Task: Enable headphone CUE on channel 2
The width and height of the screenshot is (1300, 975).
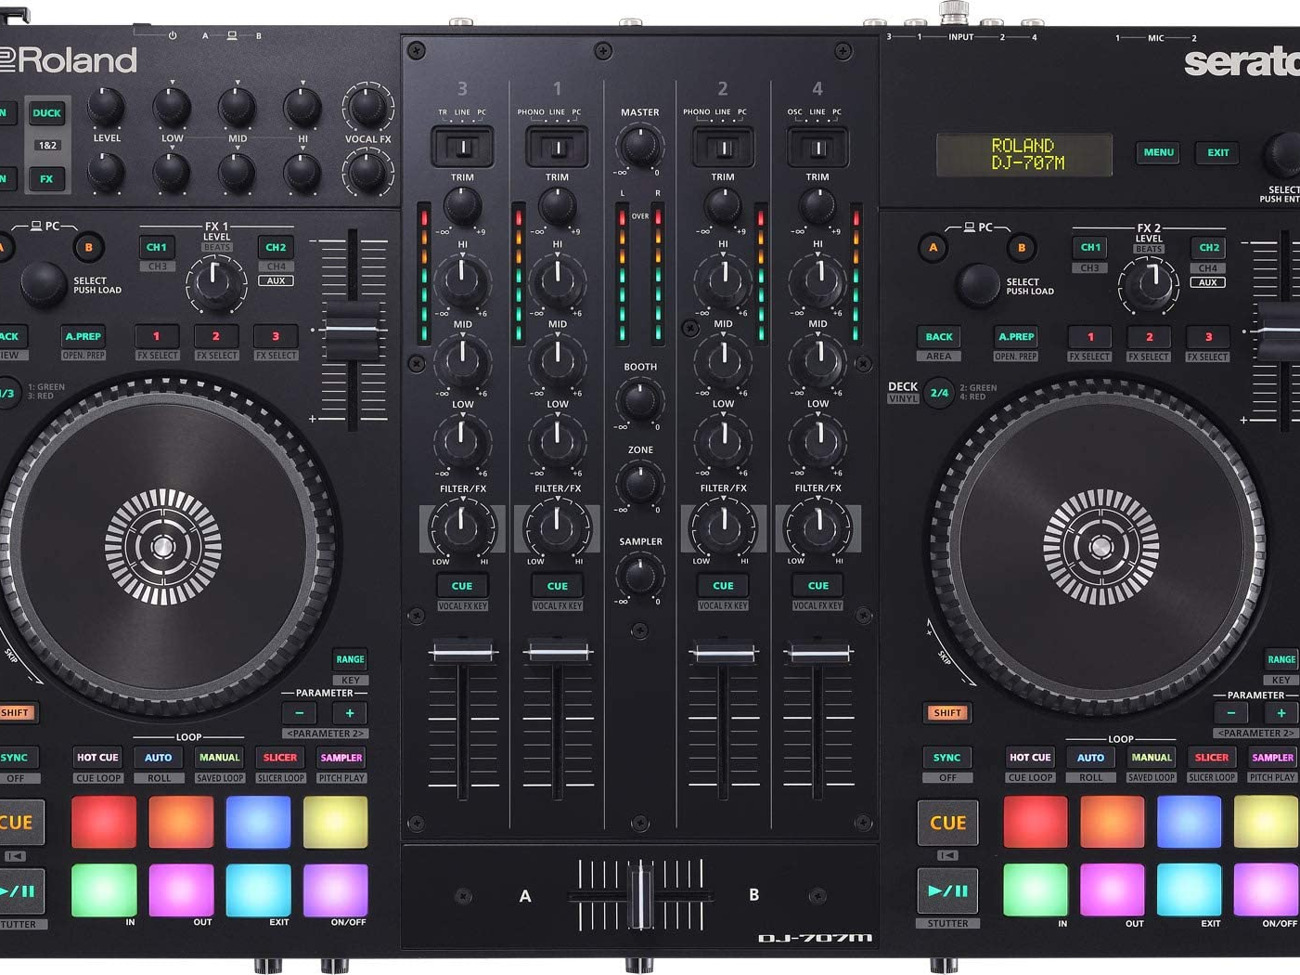Action: (723, 586)
